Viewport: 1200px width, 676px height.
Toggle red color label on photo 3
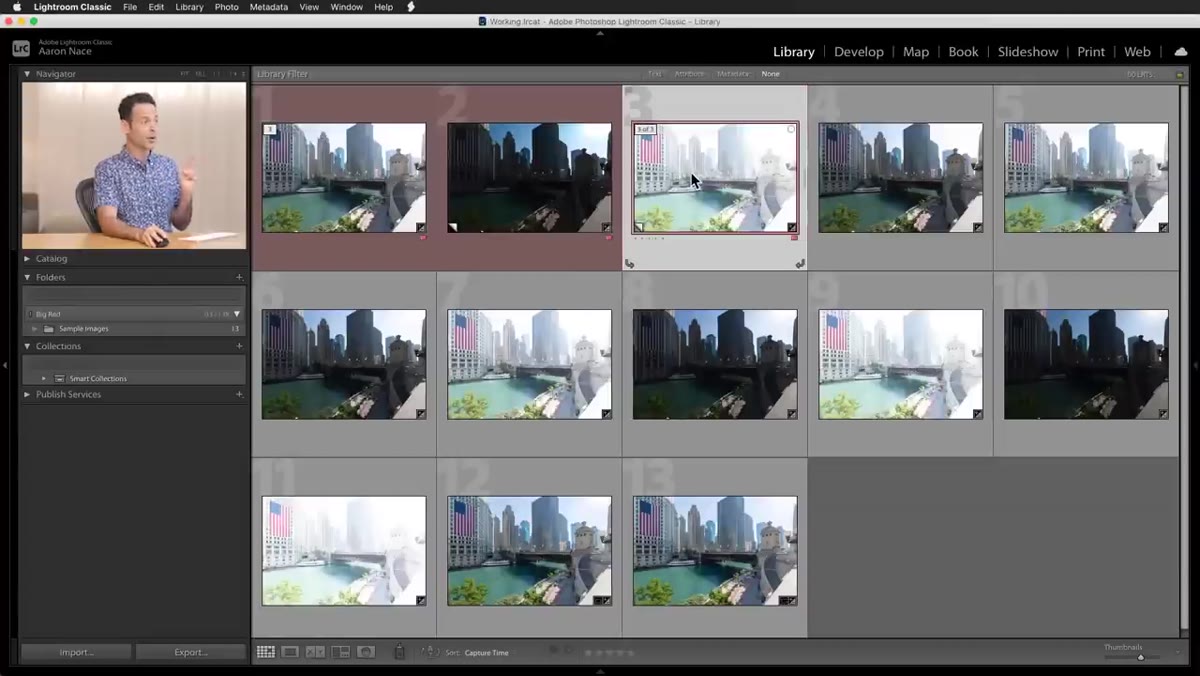click(x=794, y=238)
